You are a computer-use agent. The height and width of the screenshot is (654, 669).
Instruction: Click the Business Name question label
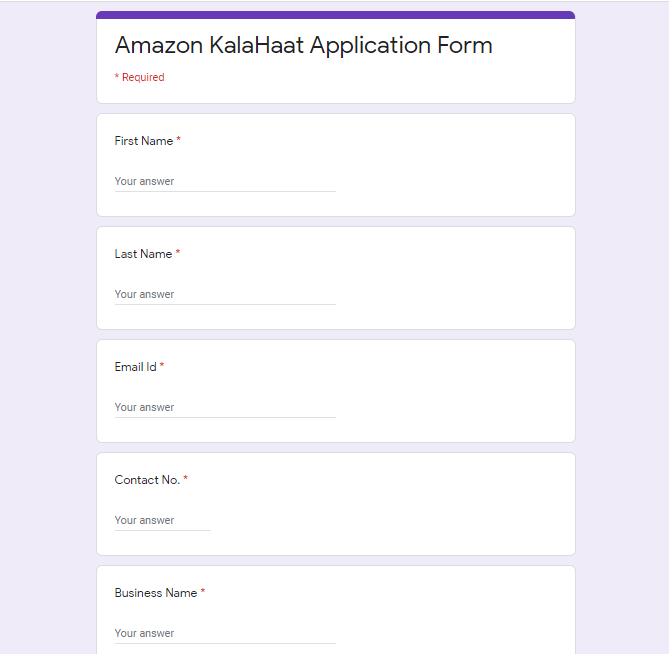156,593
